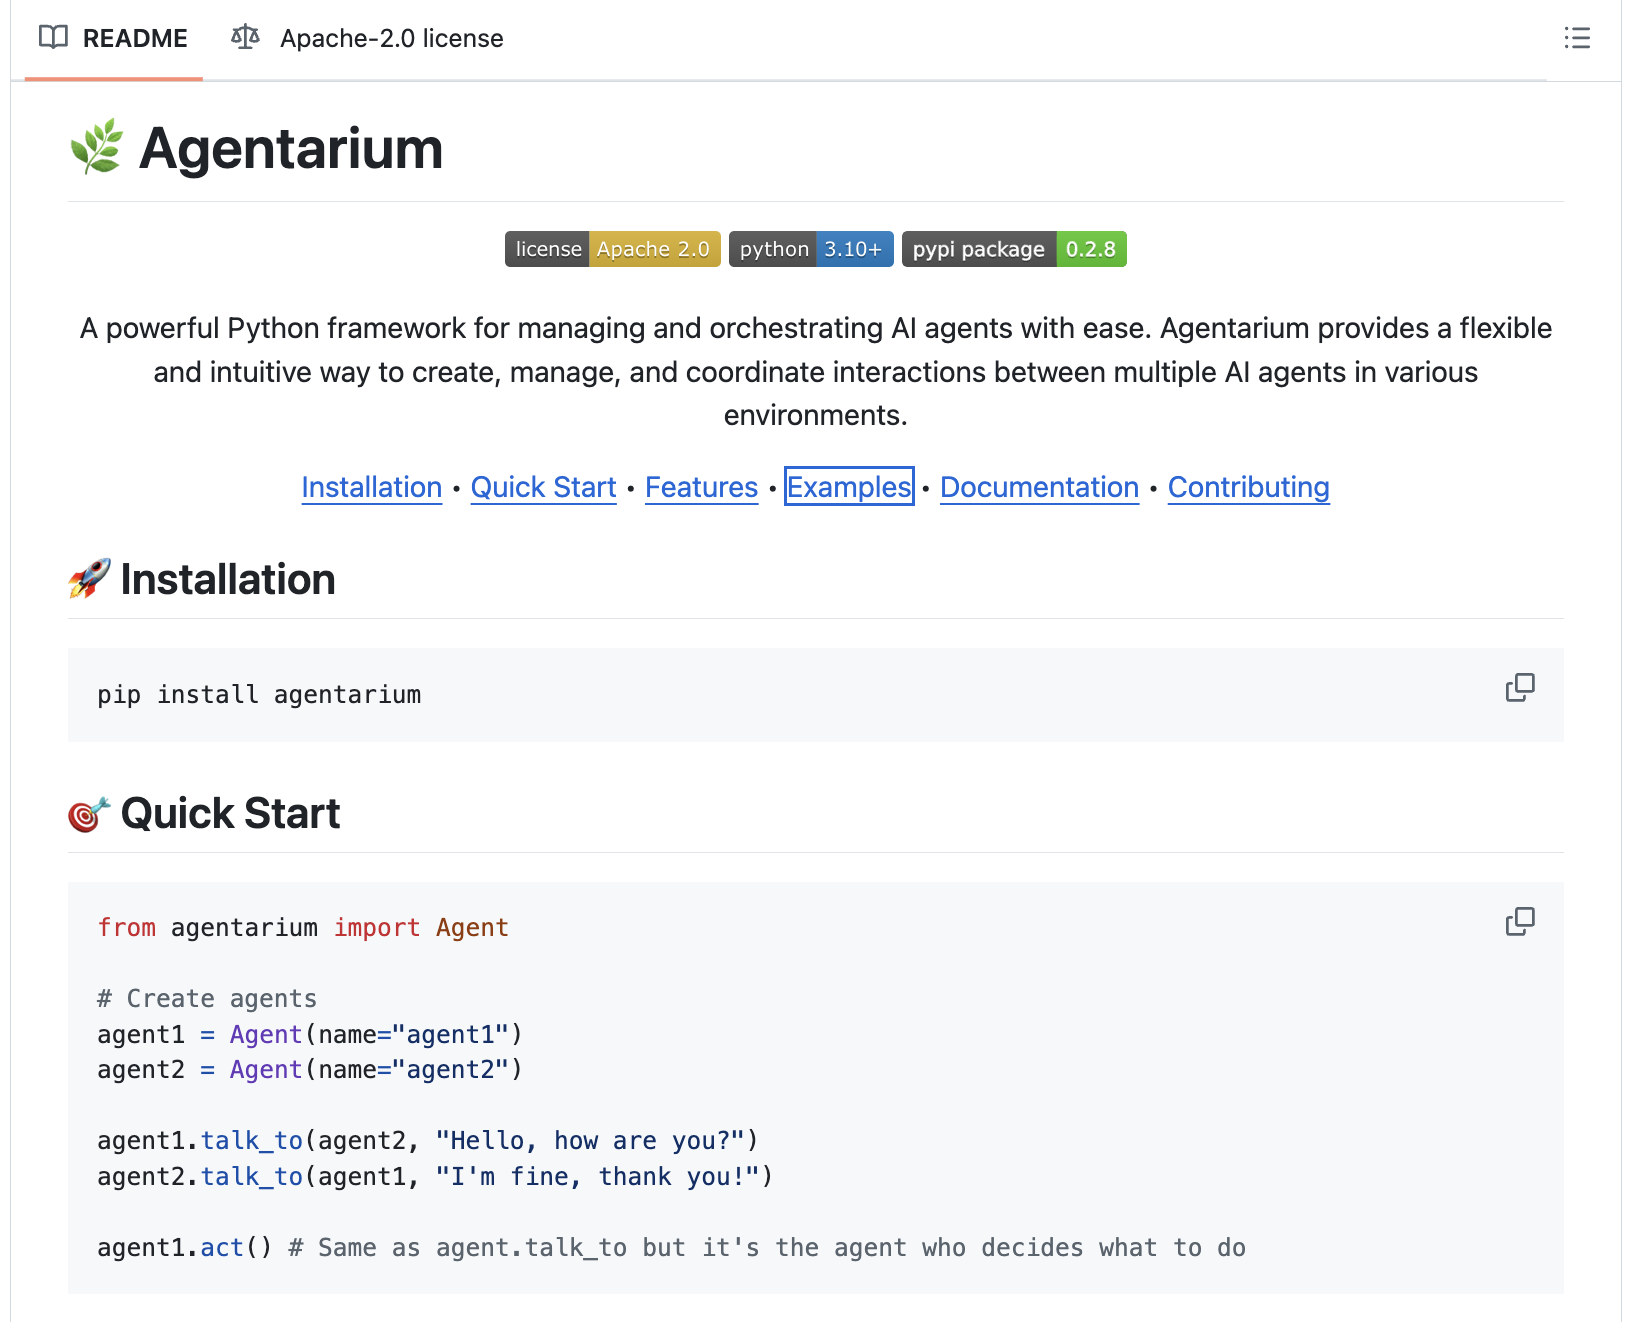Open the Documentation section link
The width and height of the screenshot is (1626, 1322).
[x=1039, y=487]
